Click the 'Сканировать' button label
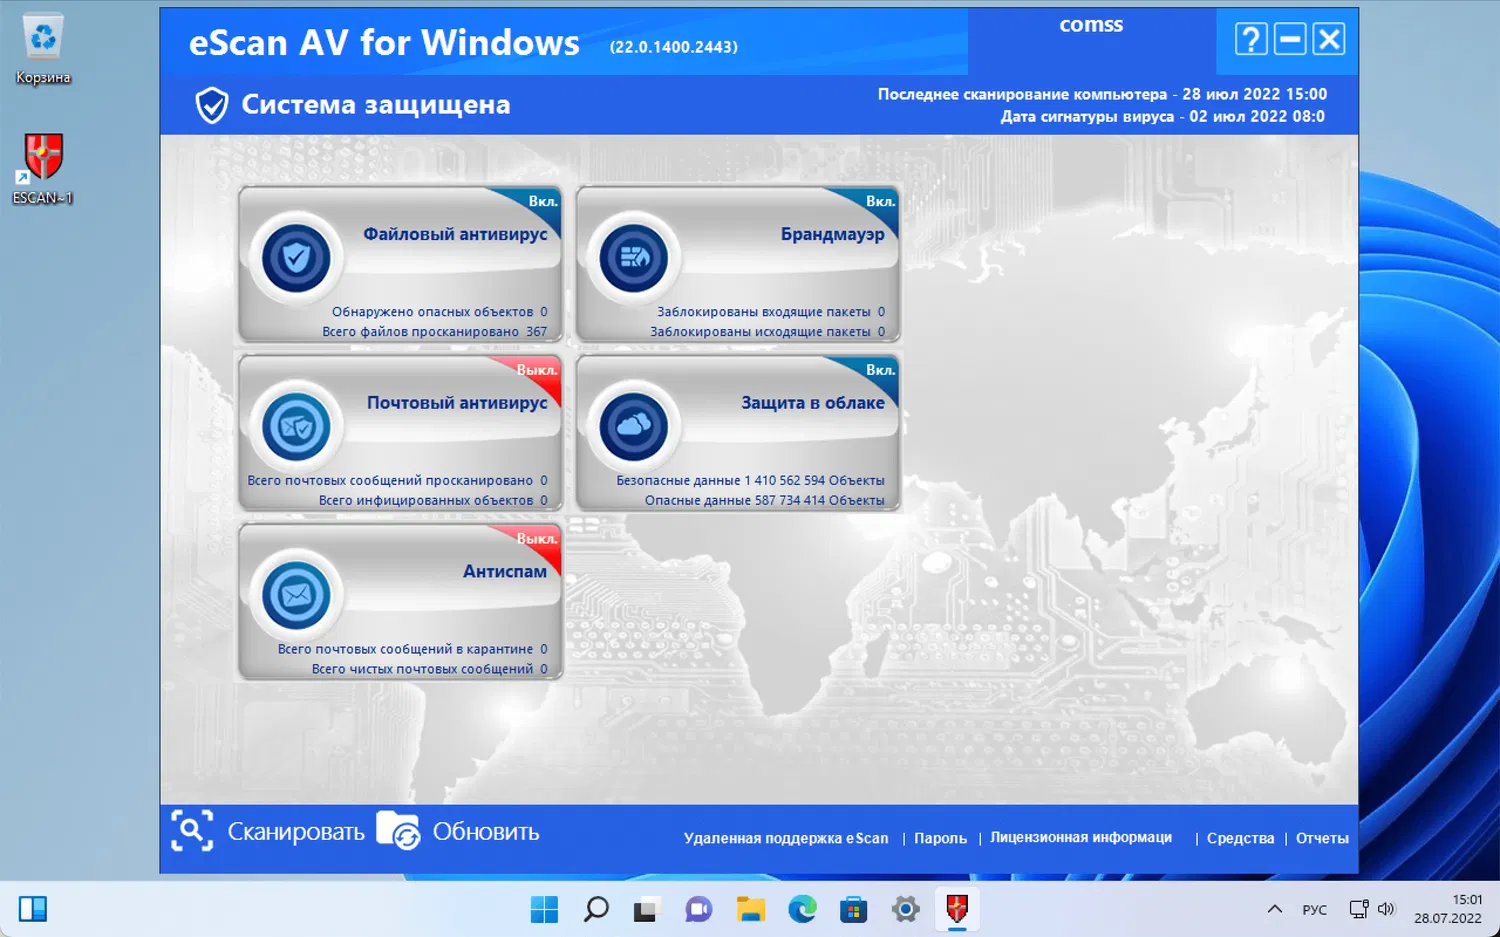Screen dimensions: 1500x937 point(296,832)
